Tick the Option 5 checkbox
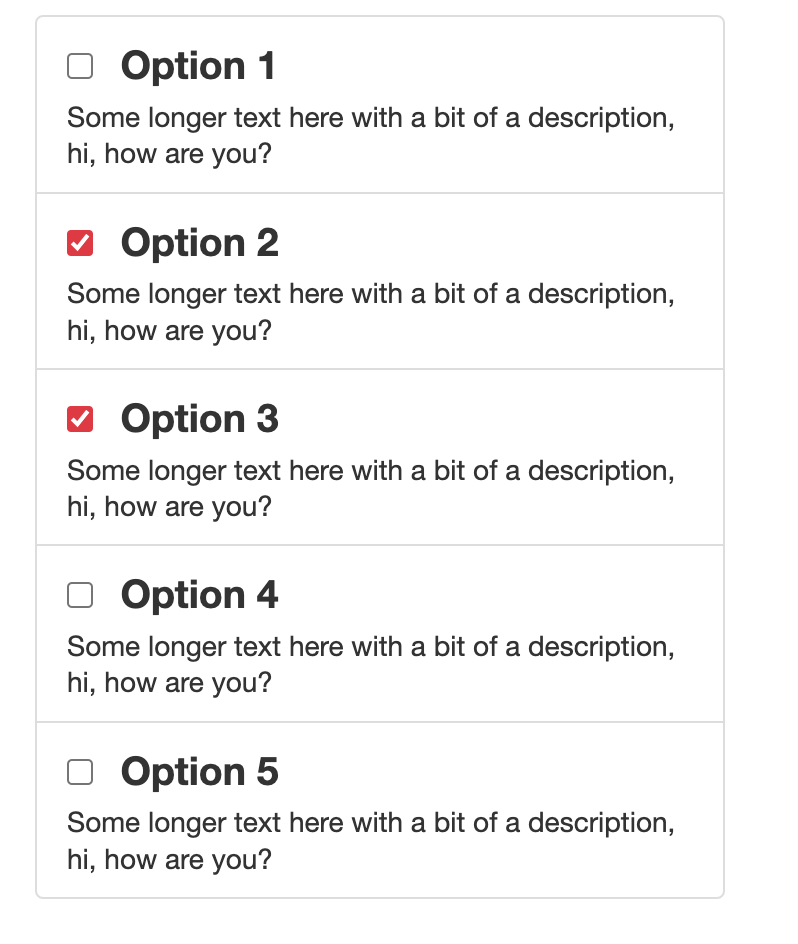Viewport: 798px width, 944px height. (x=80, y=772)
